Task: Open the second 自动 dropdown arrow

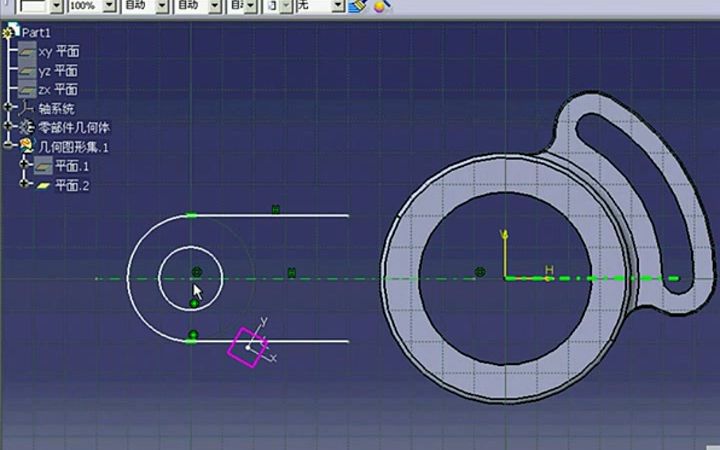Action: pos(214,6)
